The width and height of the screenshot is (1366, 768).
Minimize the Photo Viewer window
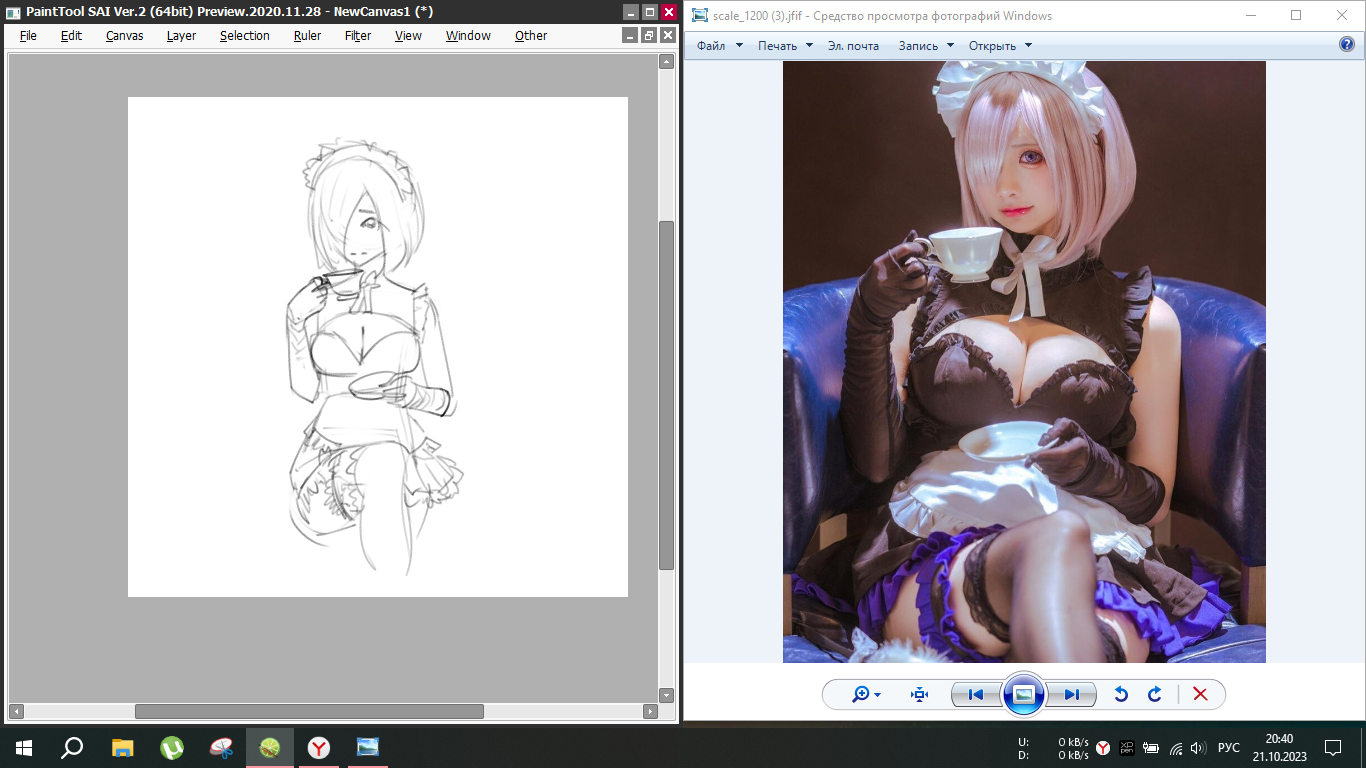[x=1250, y=15]
